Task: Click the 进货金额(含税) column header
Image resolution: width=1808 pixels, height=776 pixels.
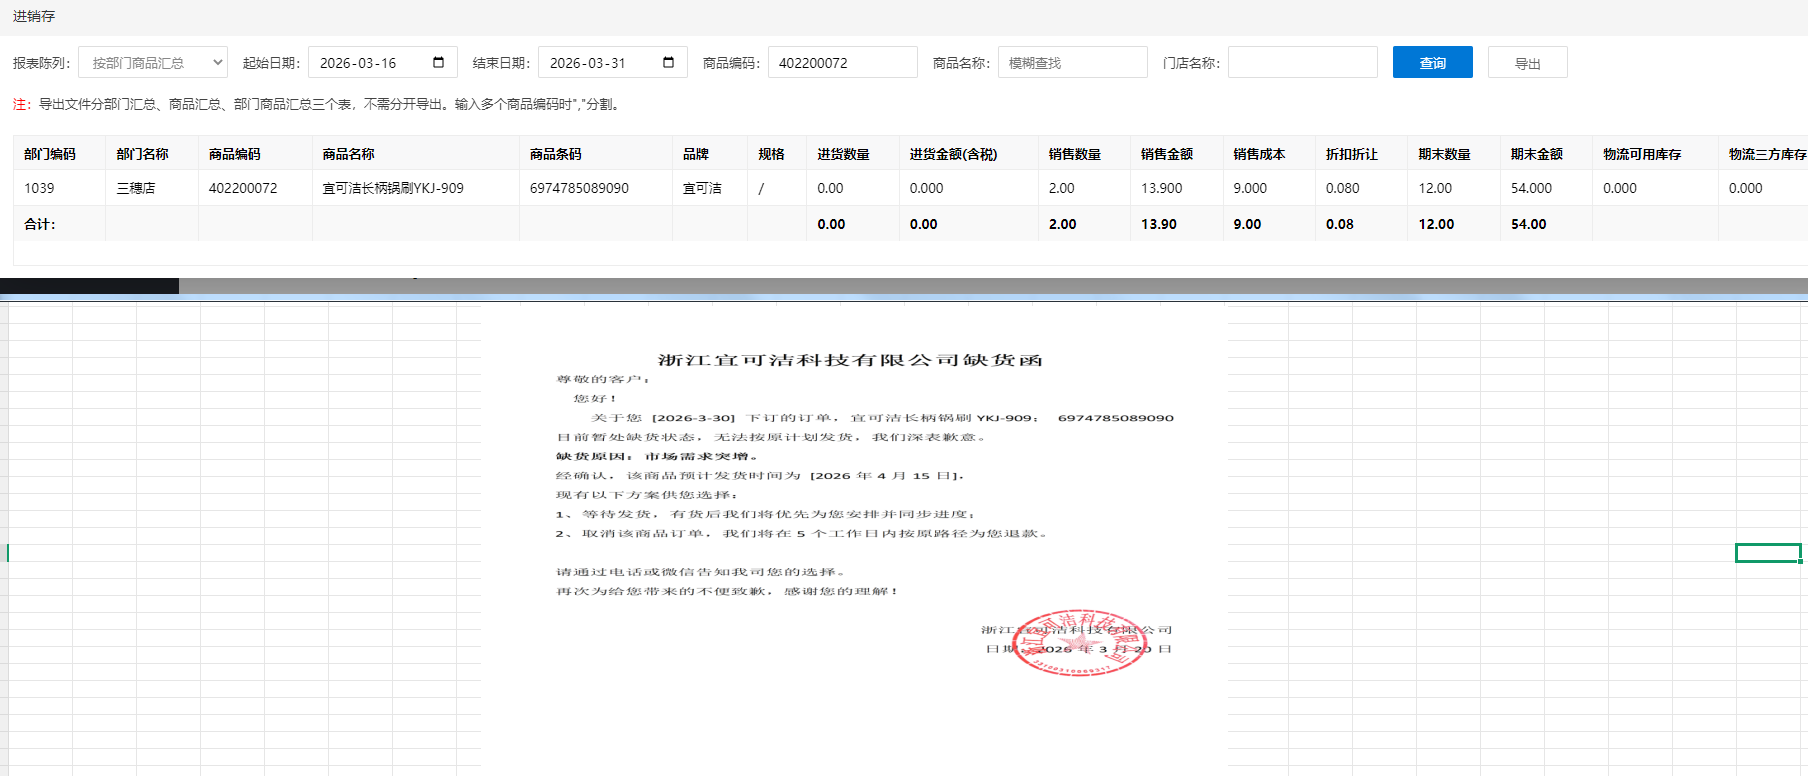Action: pos(953,154)
